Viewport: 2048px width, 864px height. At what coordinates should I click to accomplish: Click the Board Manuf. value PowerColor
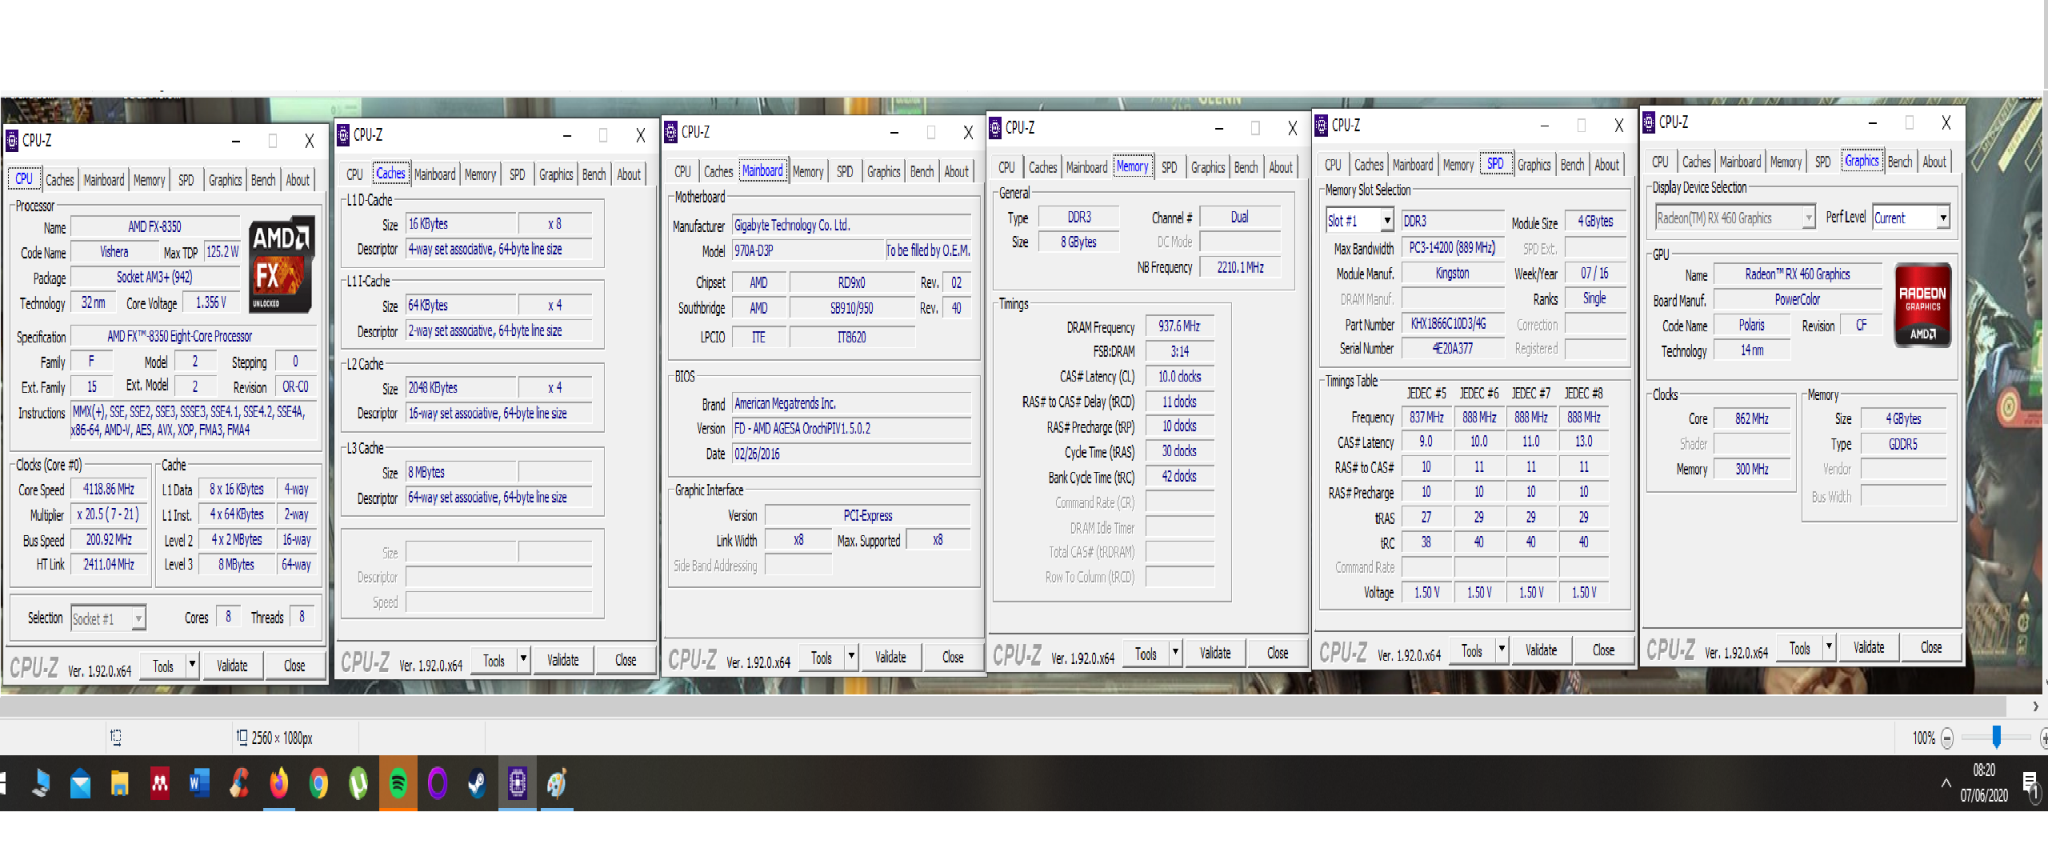[1798, 300]
